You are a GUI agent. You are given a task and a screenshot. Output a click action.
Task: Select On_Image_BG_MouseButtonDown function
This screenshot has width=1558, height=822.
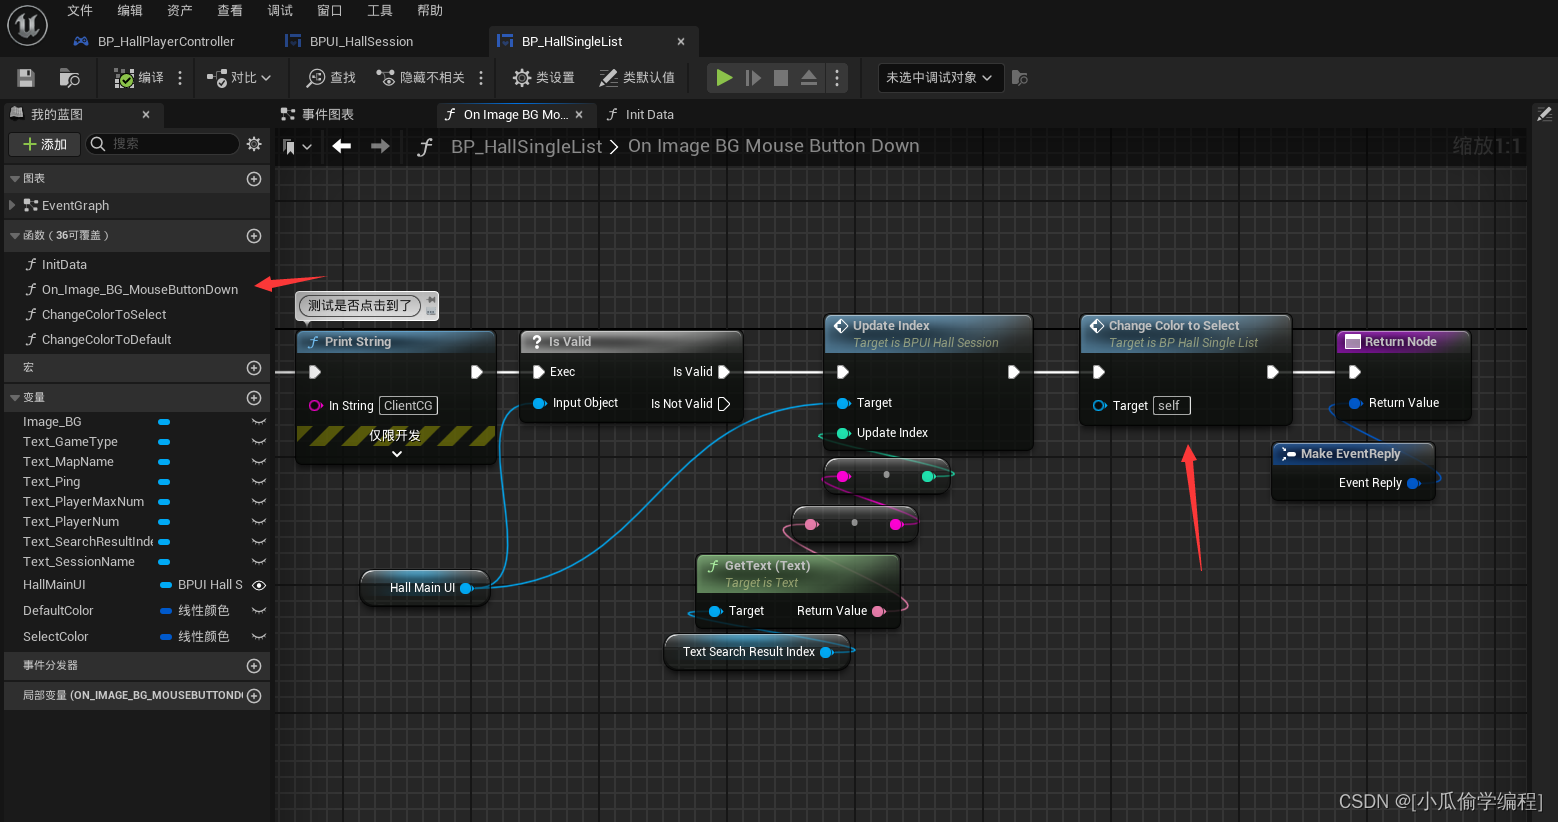140,290
